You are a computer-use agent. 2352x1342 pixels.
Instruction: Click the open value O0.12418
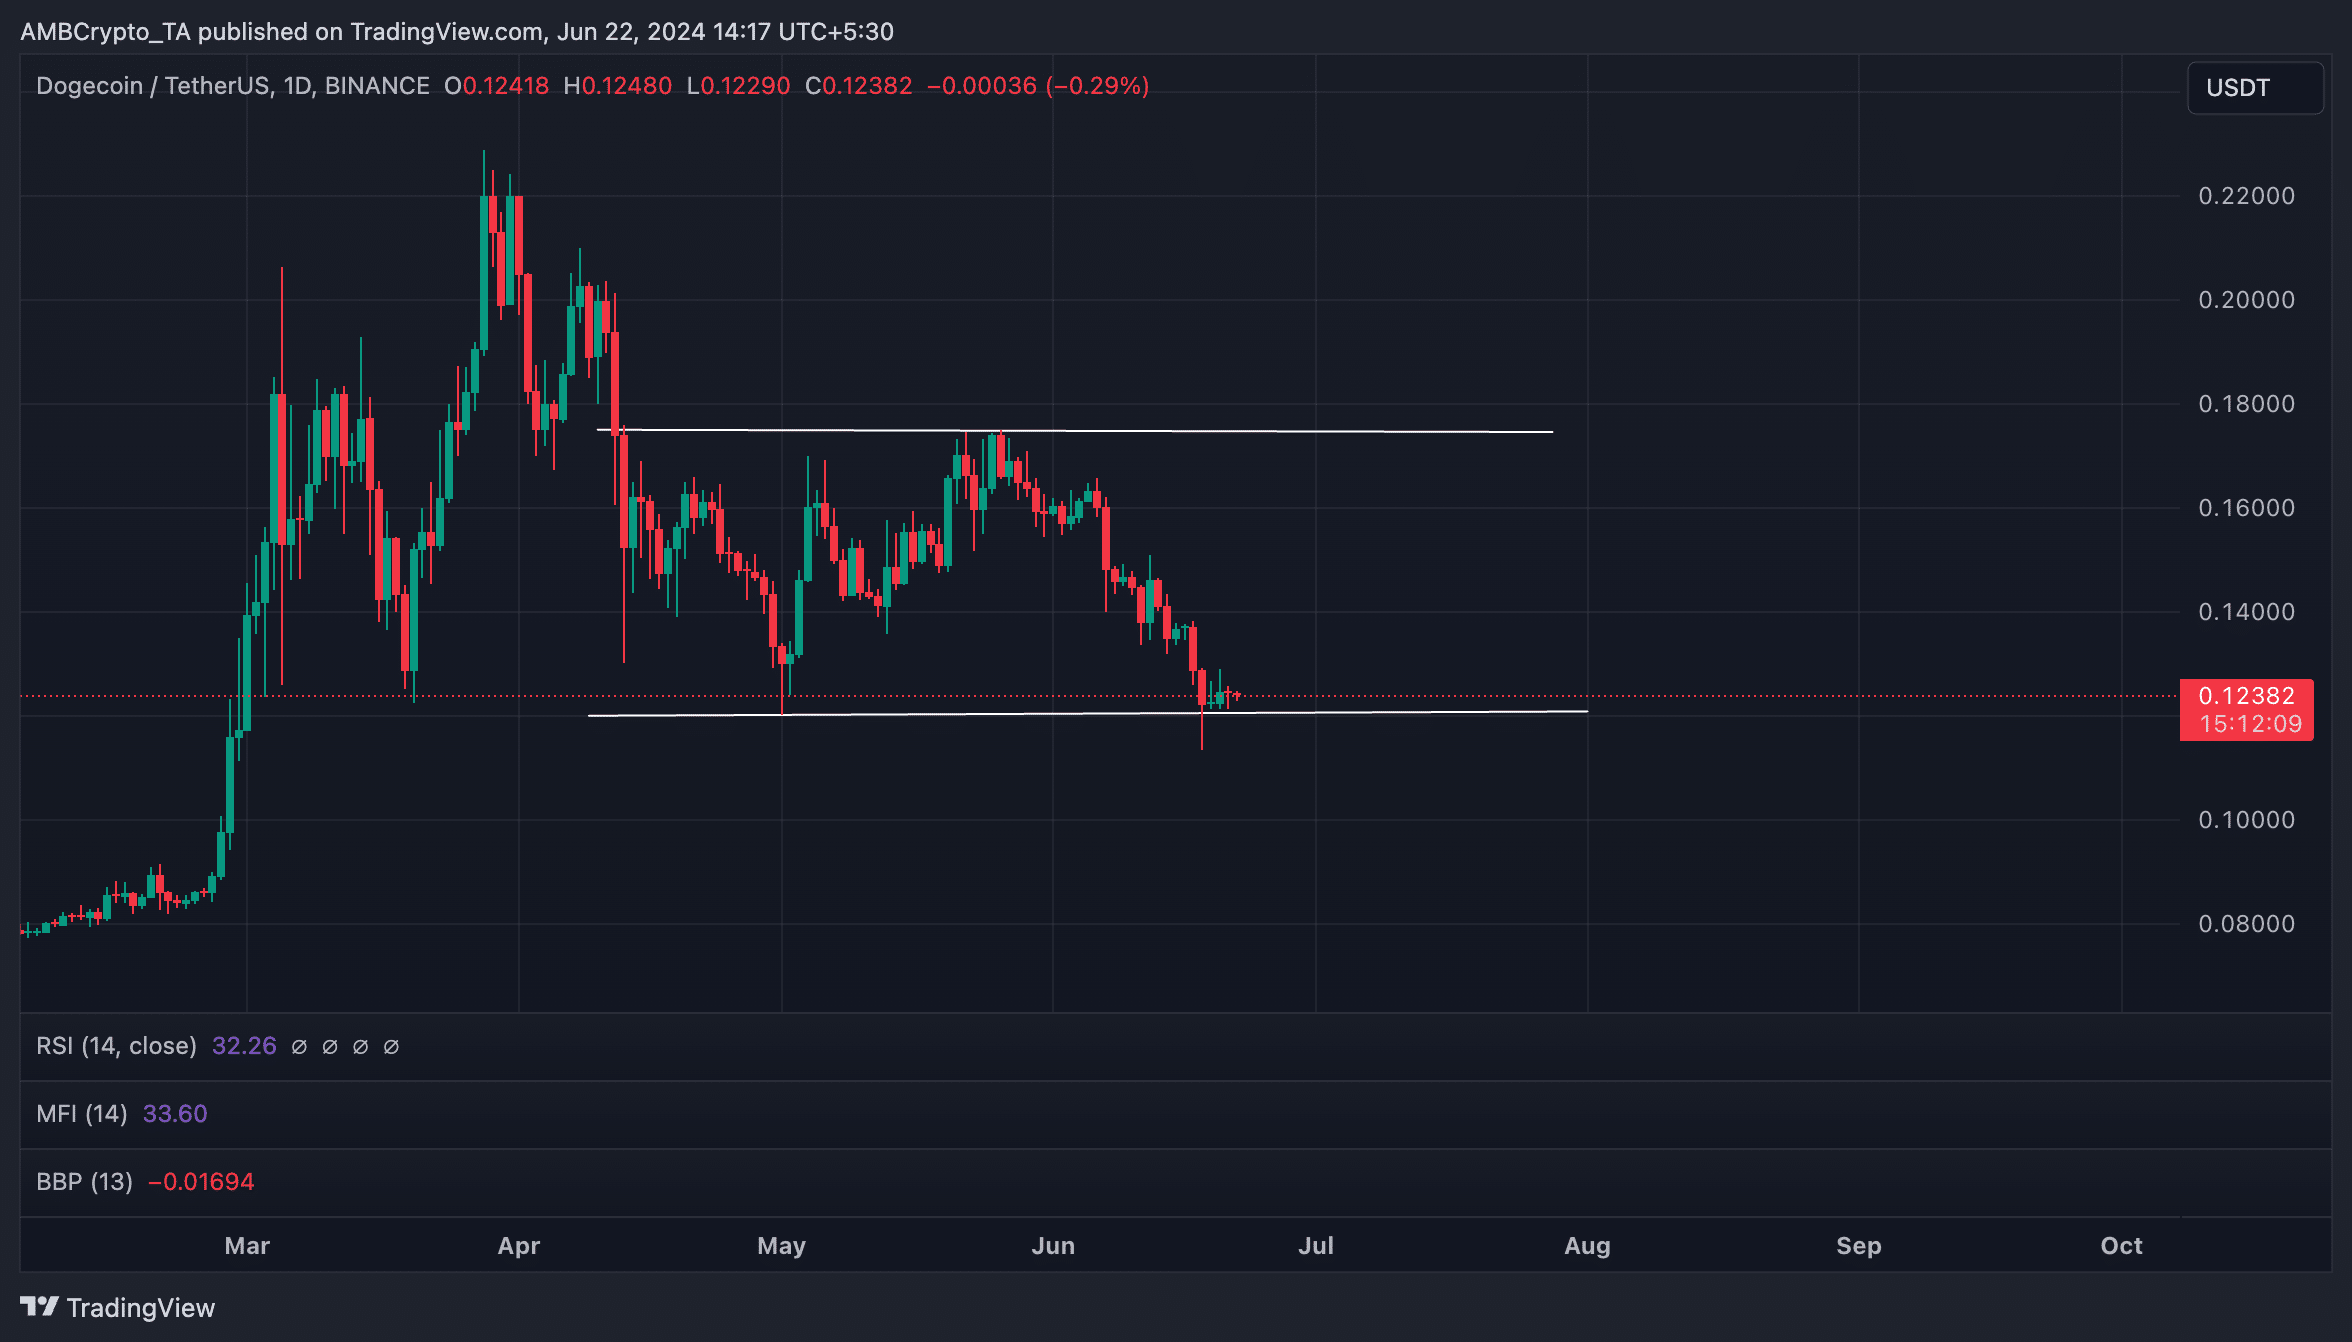497,86
